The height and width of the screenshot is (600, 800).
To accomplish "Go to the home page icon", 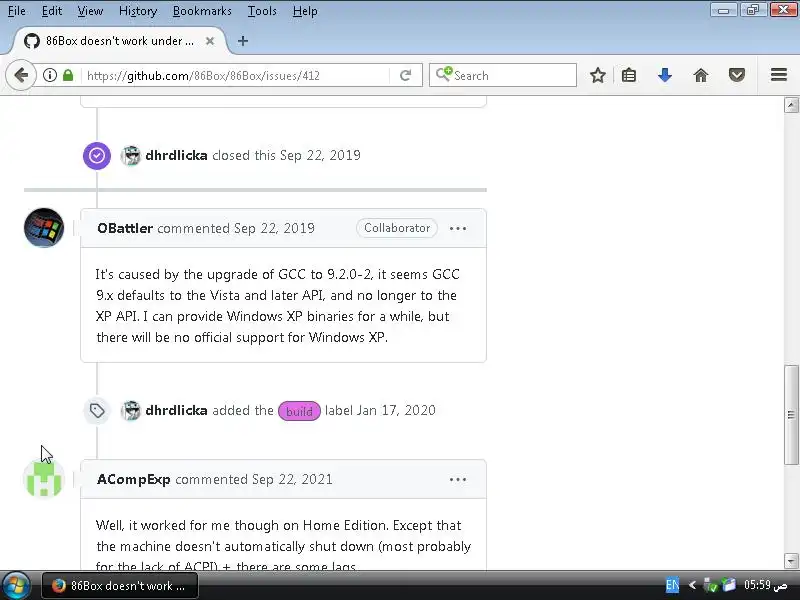I will [701, 76].
